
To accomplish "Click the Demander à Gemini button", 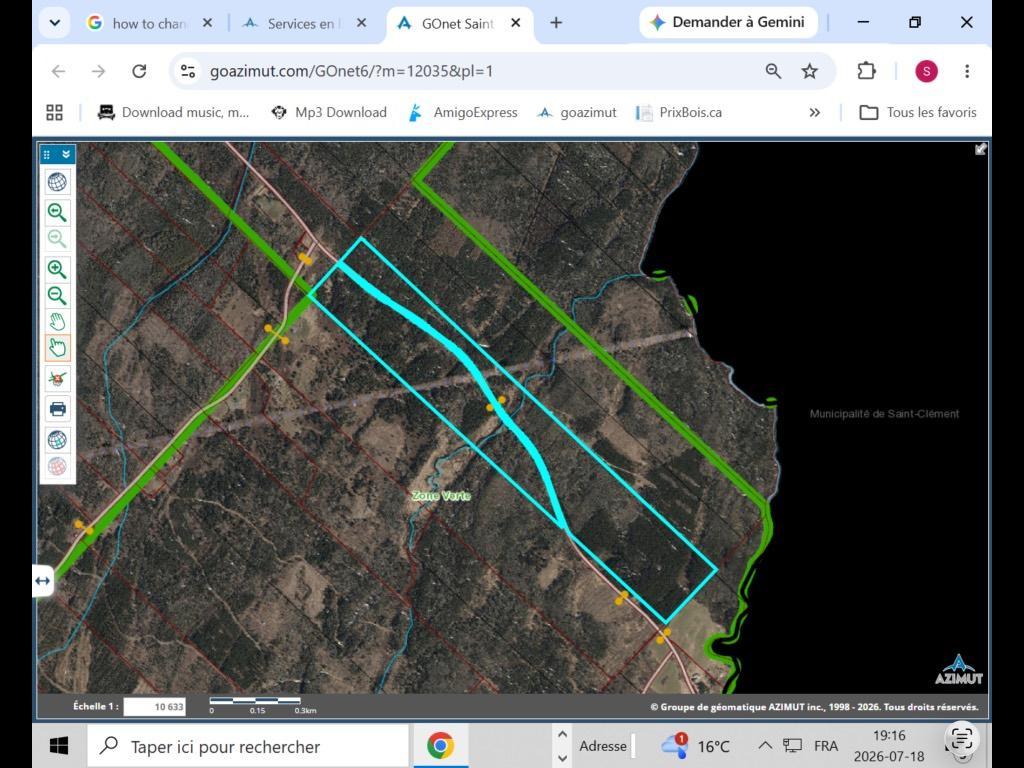I will coord(728,22).
